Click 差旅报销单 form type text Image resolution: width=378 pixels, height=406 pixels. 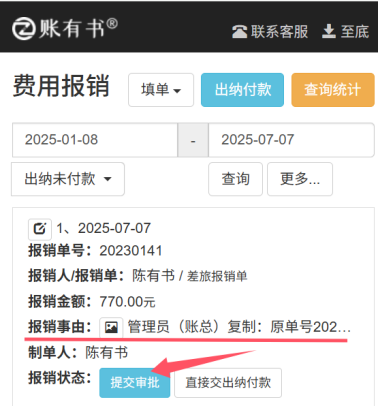217,276
